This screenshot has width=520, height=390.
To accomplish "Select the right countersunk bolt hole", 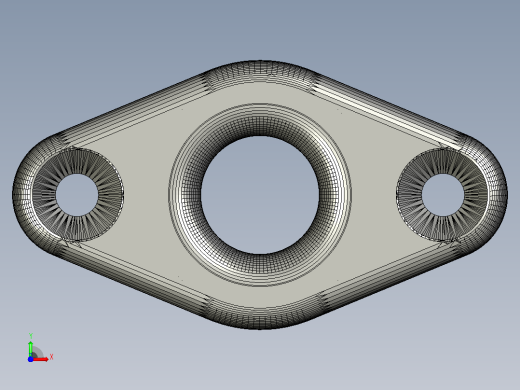I will [443, 195].
